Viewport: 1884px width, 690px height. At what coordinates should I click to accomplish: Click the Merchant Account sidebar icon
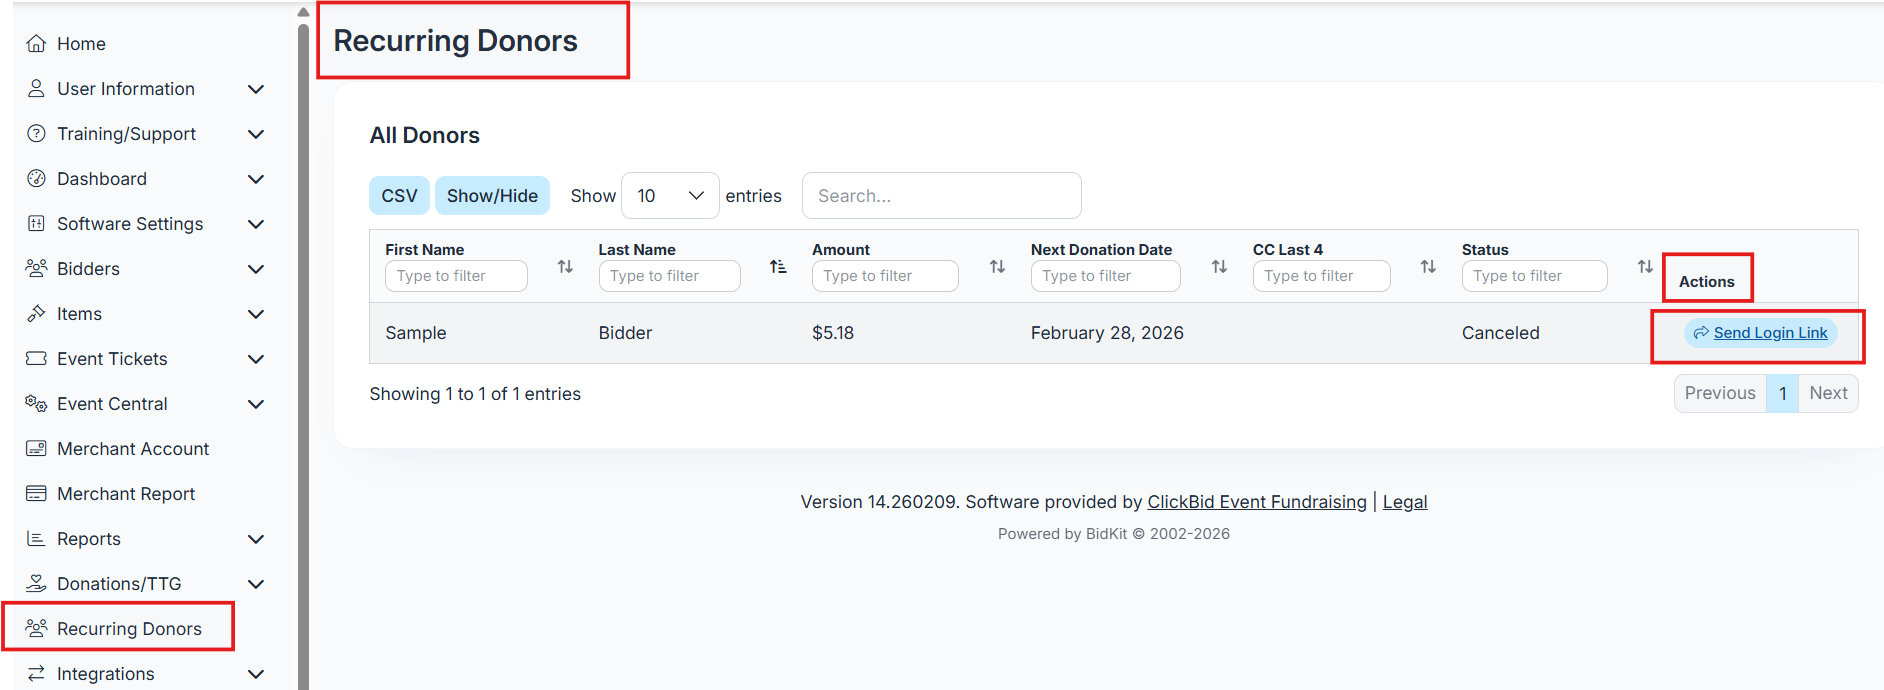pos(36,449)
